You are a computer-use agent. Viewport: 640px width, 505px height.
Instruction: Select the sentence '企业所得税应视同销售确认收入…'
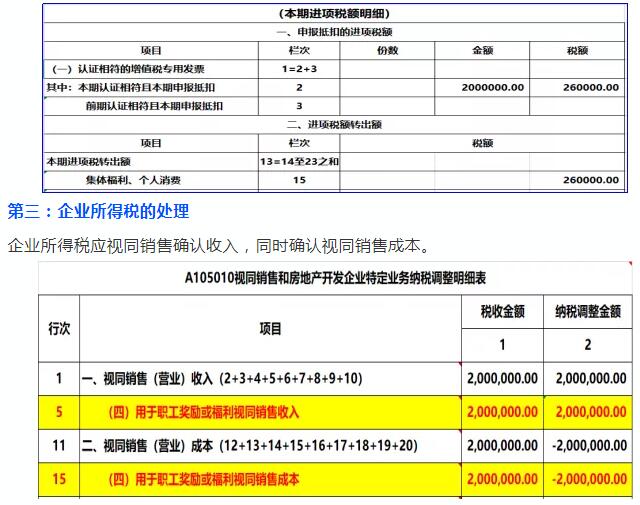coord(219,246)
